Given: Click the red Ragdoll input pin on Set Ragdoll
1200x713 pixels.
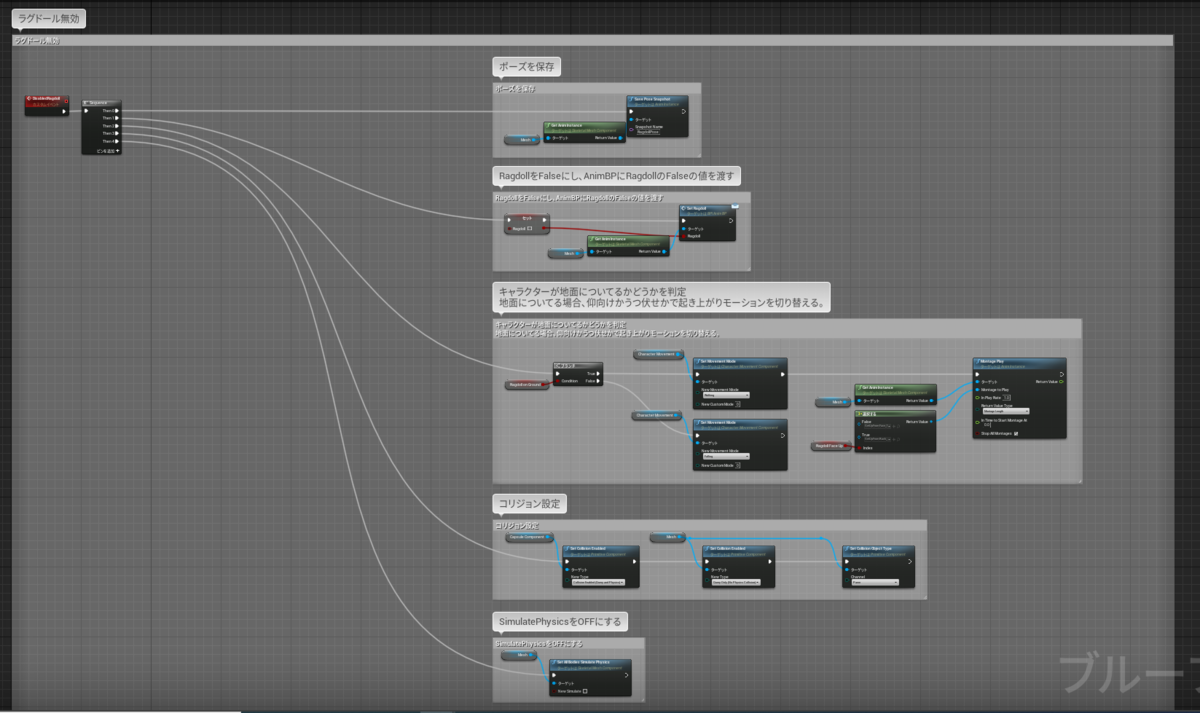Looking at the screenshot, I should 684,236.
